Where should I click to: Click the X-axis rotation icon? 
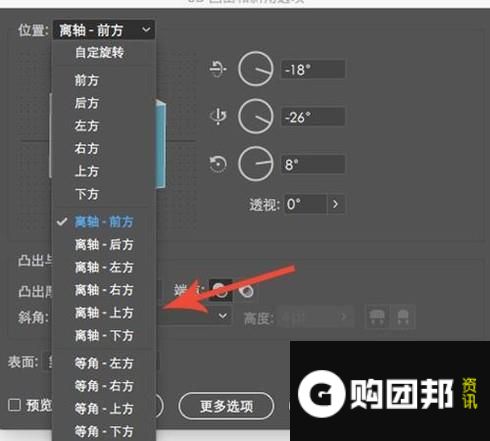click(x=218, y=69)
